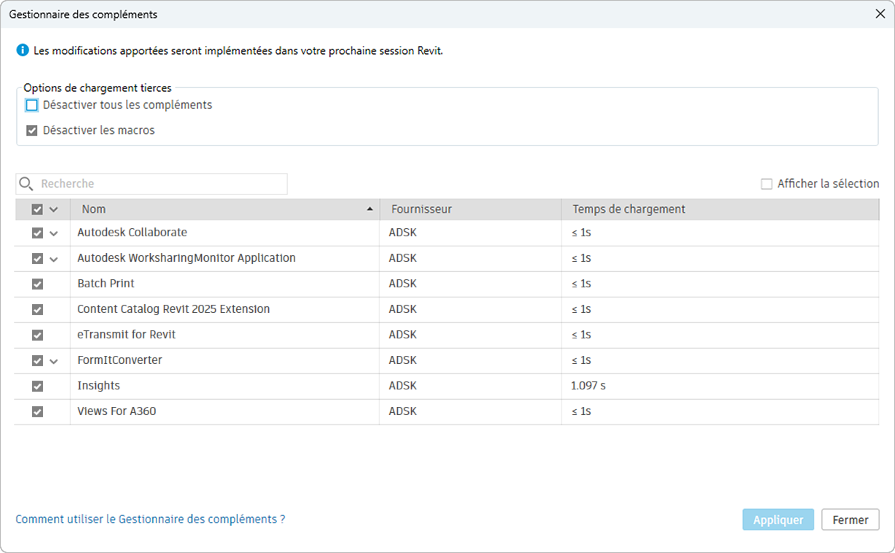Open Comment utiliser le Gestionnaire link
The width and height of the screenshot is (895, 553).
click(x=150, y=520)
